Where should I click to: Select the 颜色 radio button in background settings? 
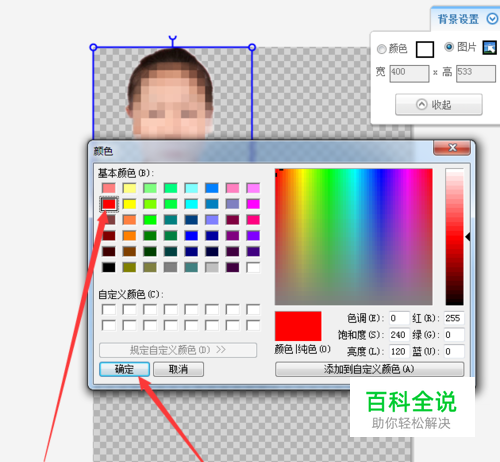coord(382,49)
